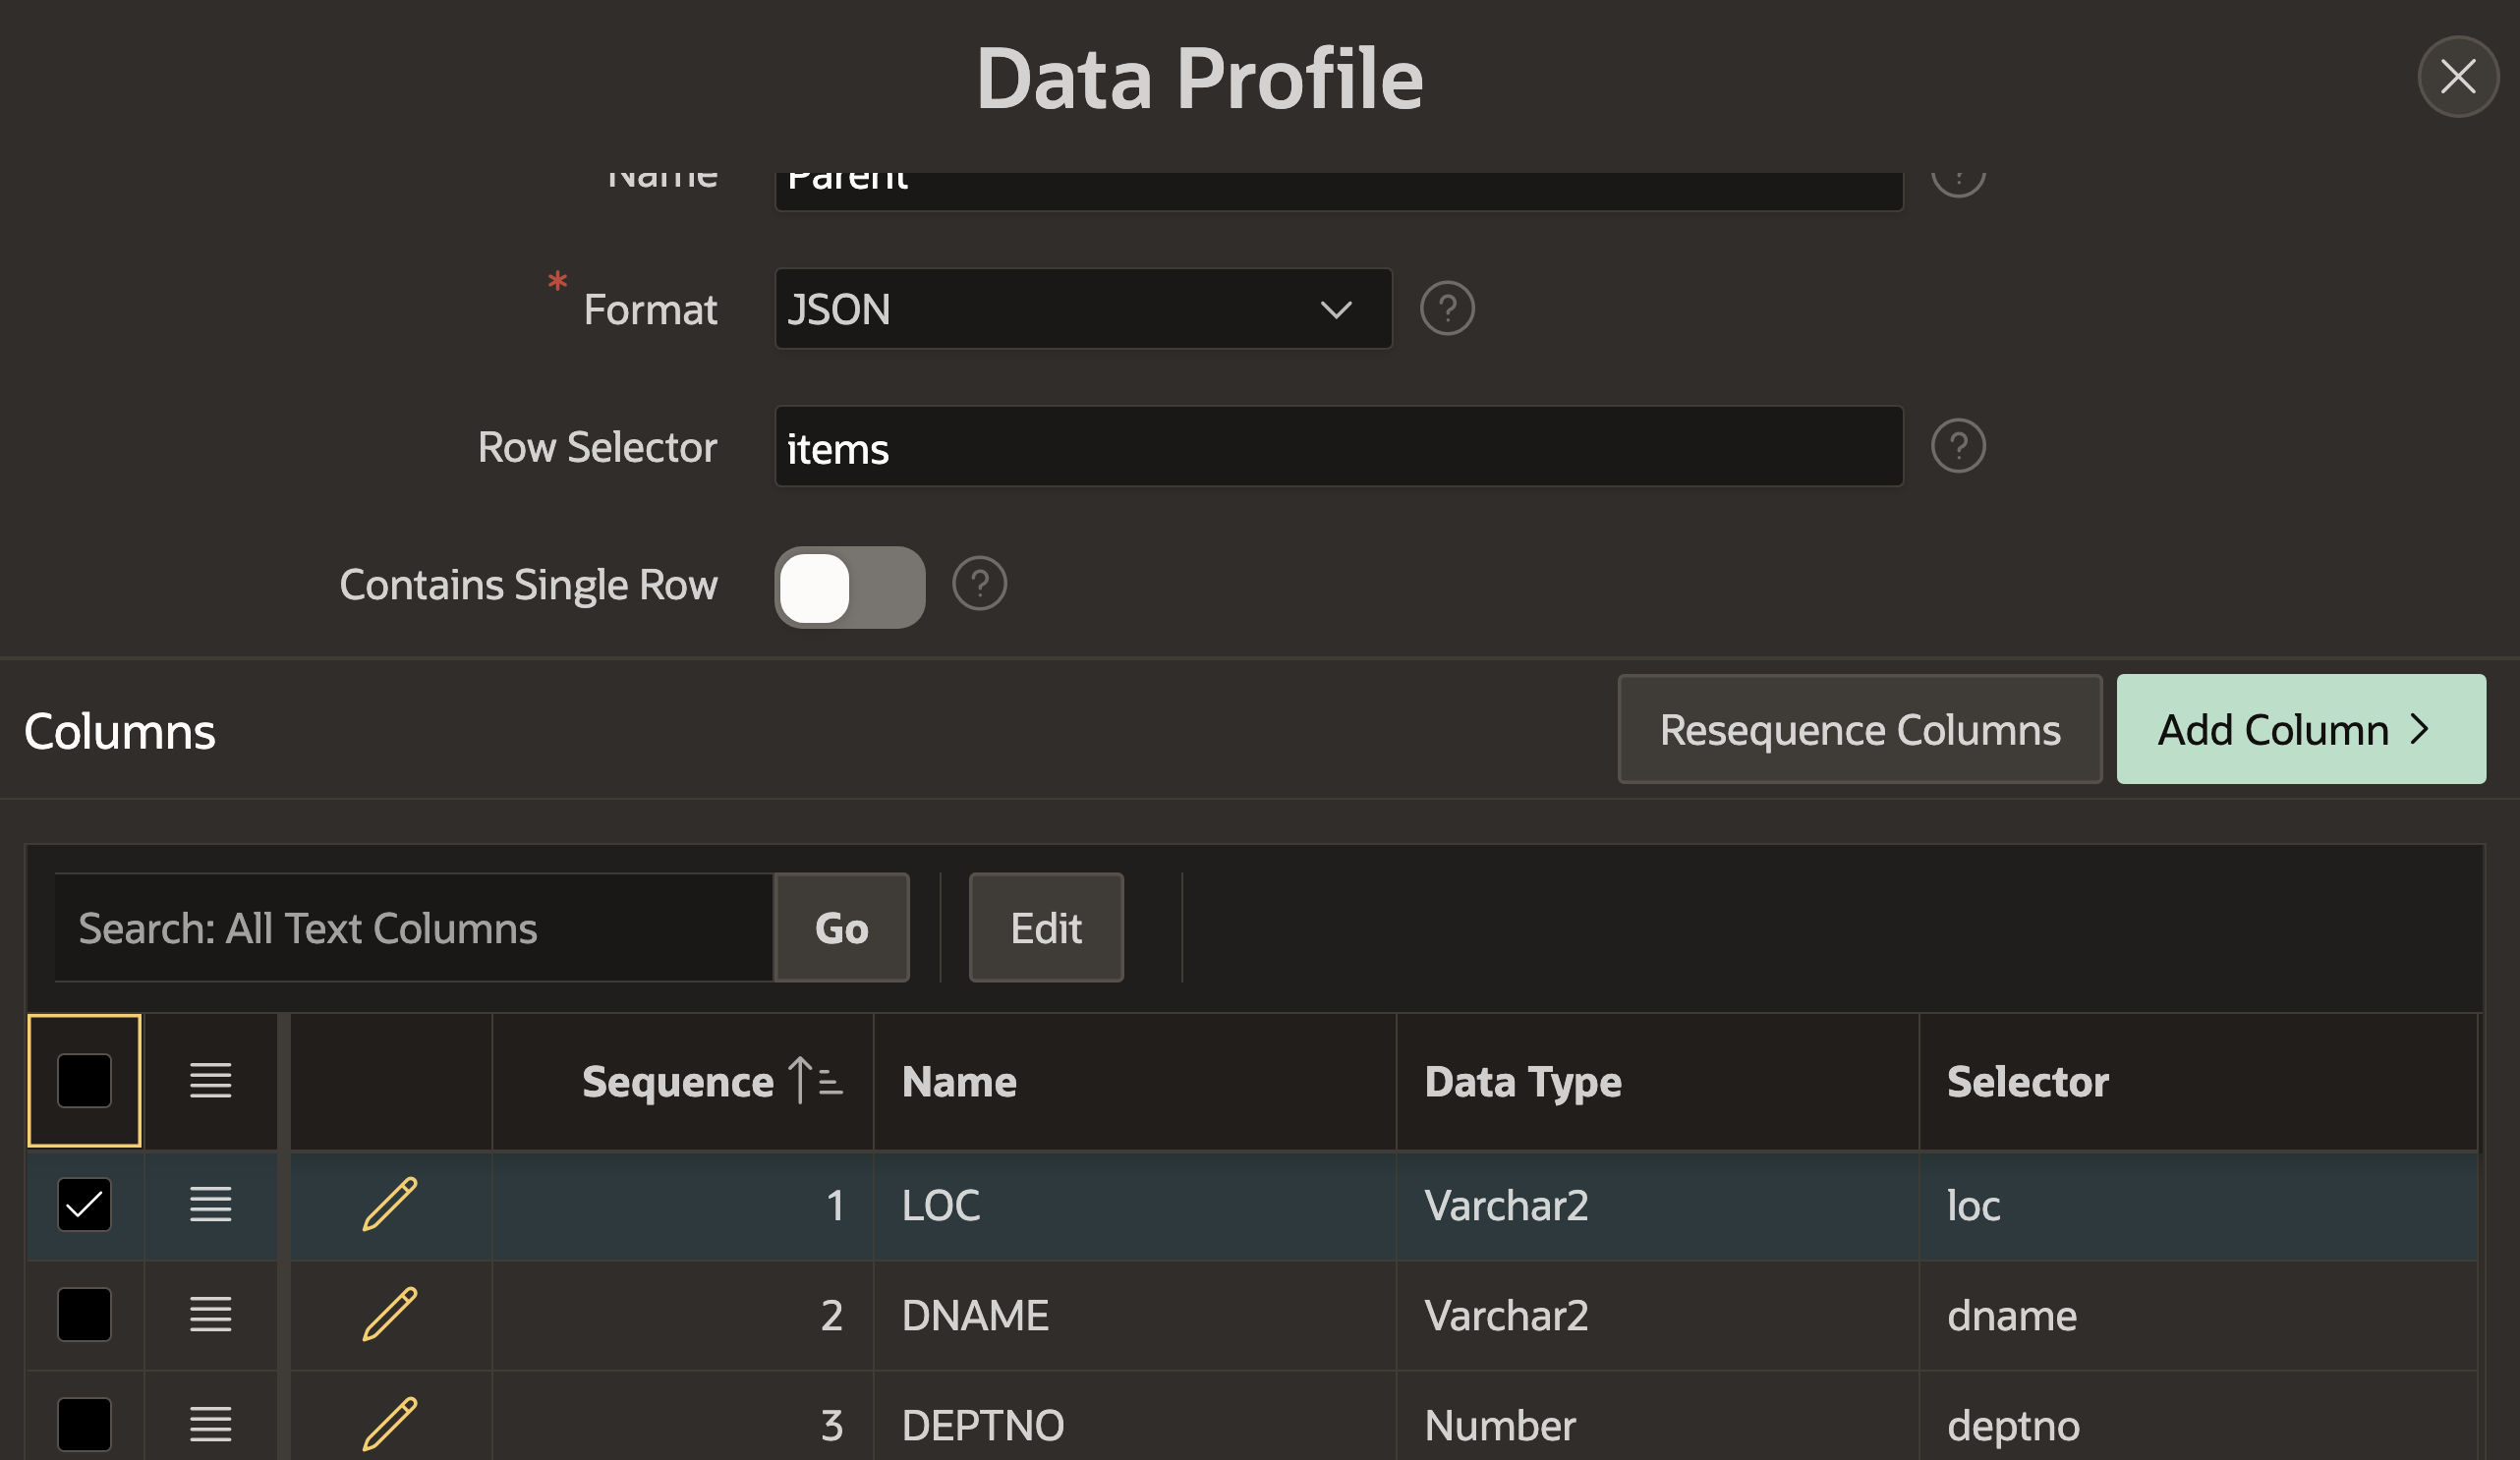2520x1460 pixels.
Task: Click the Edit button above the columns grid
Action: click(1046, 927)
